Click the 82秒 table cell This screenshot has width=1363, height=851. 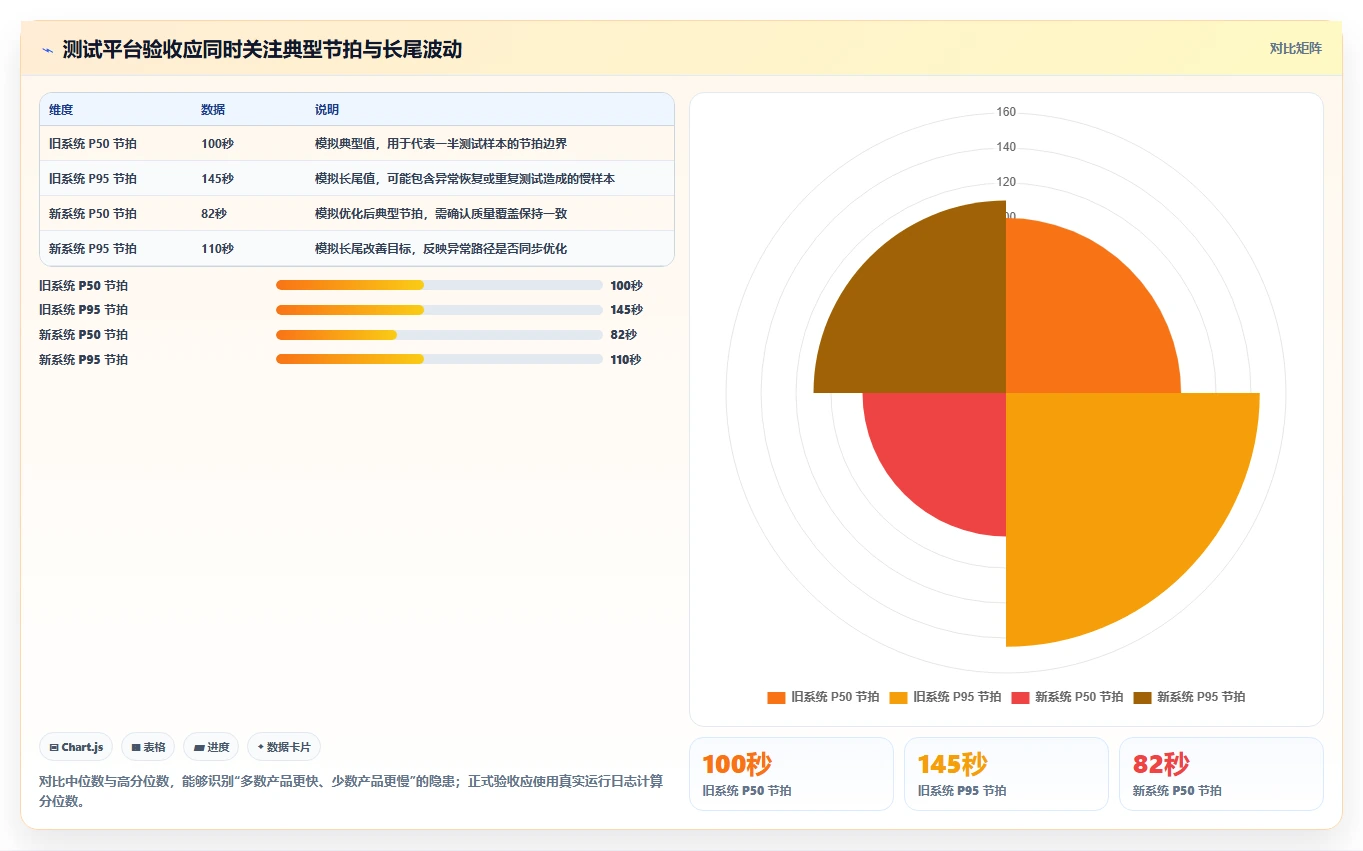(214, 214)
